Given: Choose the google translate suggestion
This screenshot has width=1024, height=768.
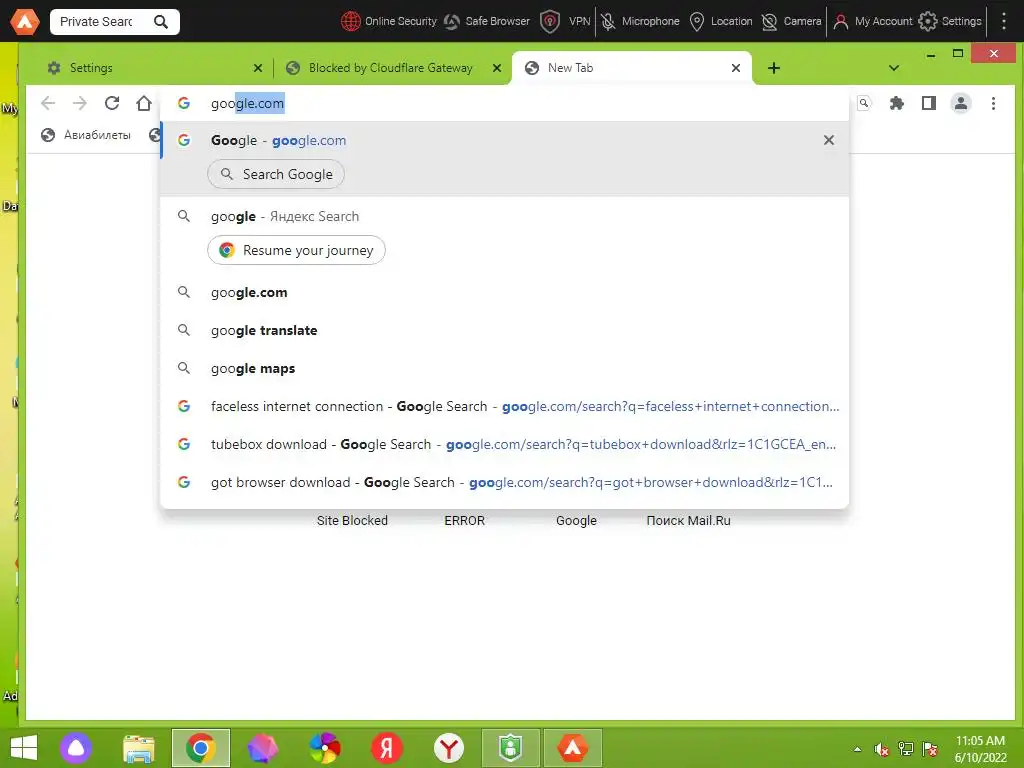Looking at the screenshot, I should point(504,330).
